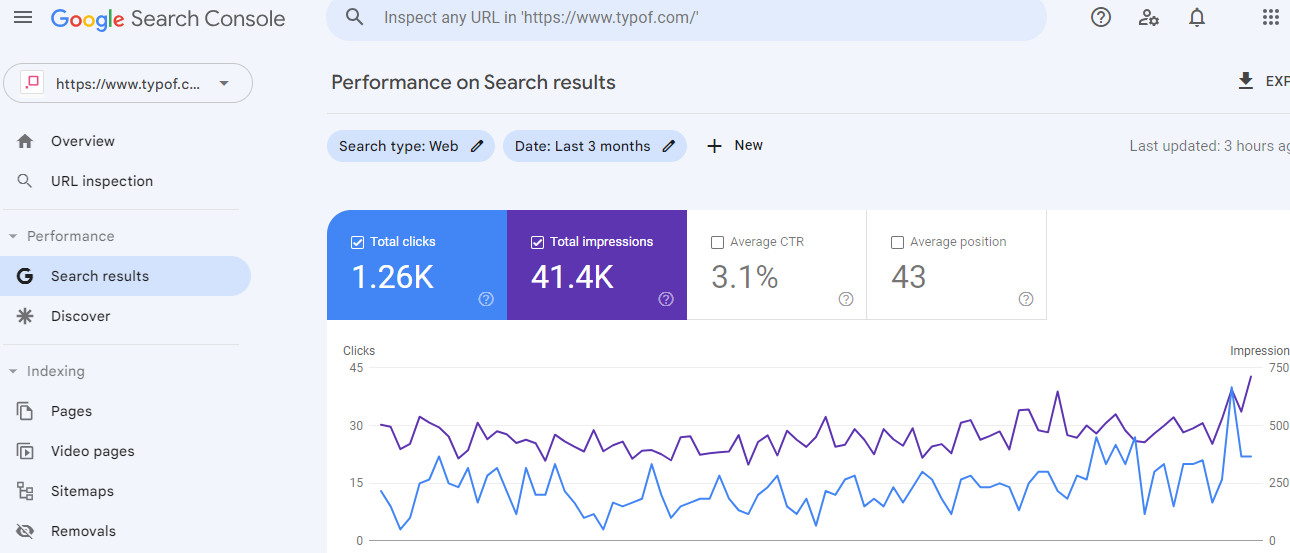Open users and permissions settings icon
1290x553 pixels.
pyautogui.click(x=1149, y=17)
